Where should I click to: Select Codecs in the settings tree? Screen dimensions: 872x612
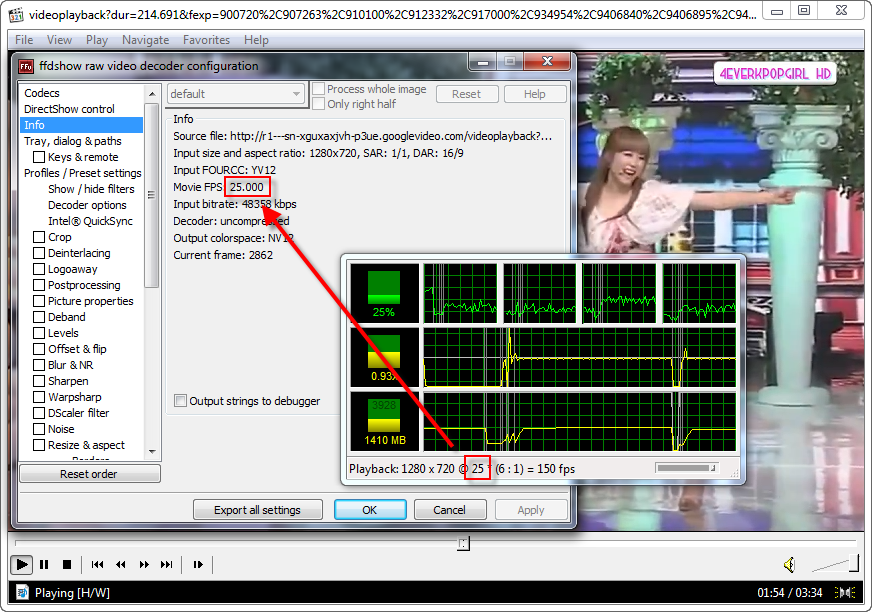coord(42,93)
